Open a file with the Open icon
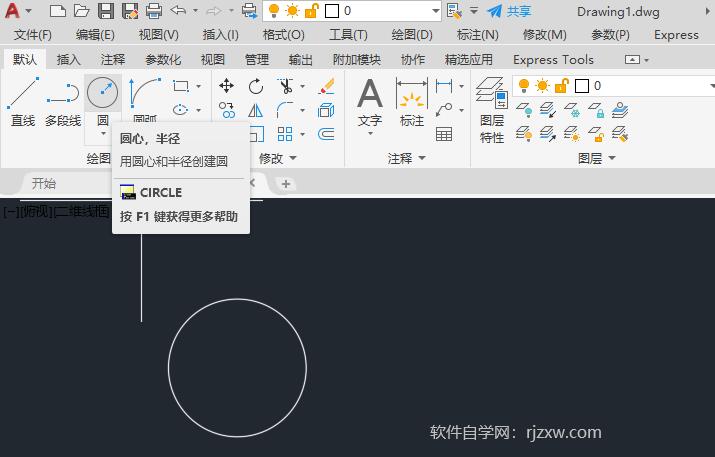715x457 pixels. coord(82,10)
